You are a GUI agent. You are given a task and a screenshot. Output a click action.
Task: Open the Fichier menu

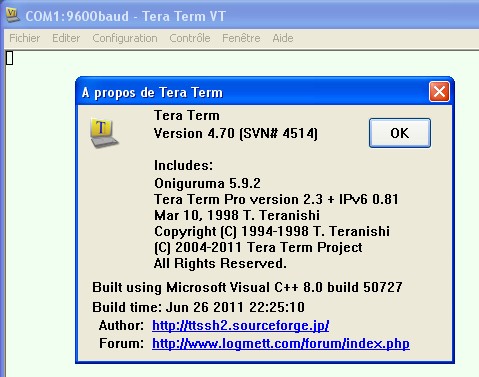(x=25, y=38)
